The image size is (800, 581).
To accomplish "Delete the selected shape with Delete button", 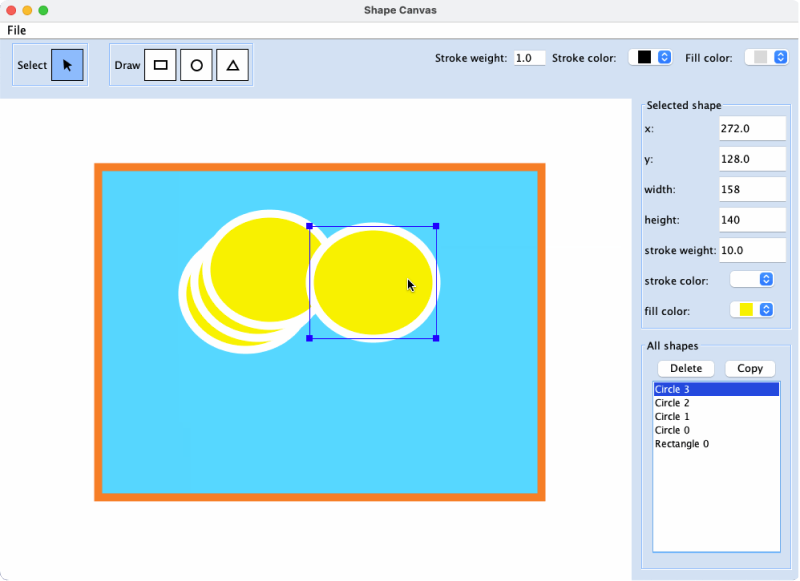I will pos(686,368).
